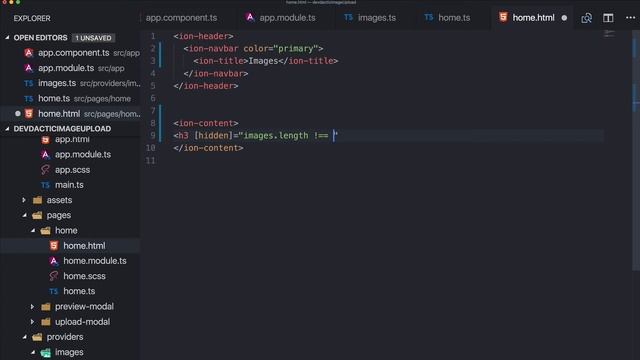The width and height of the screenshot is (640, 360).
Task: Collapse the Open Editors section
Action: [x=7, y=38]
